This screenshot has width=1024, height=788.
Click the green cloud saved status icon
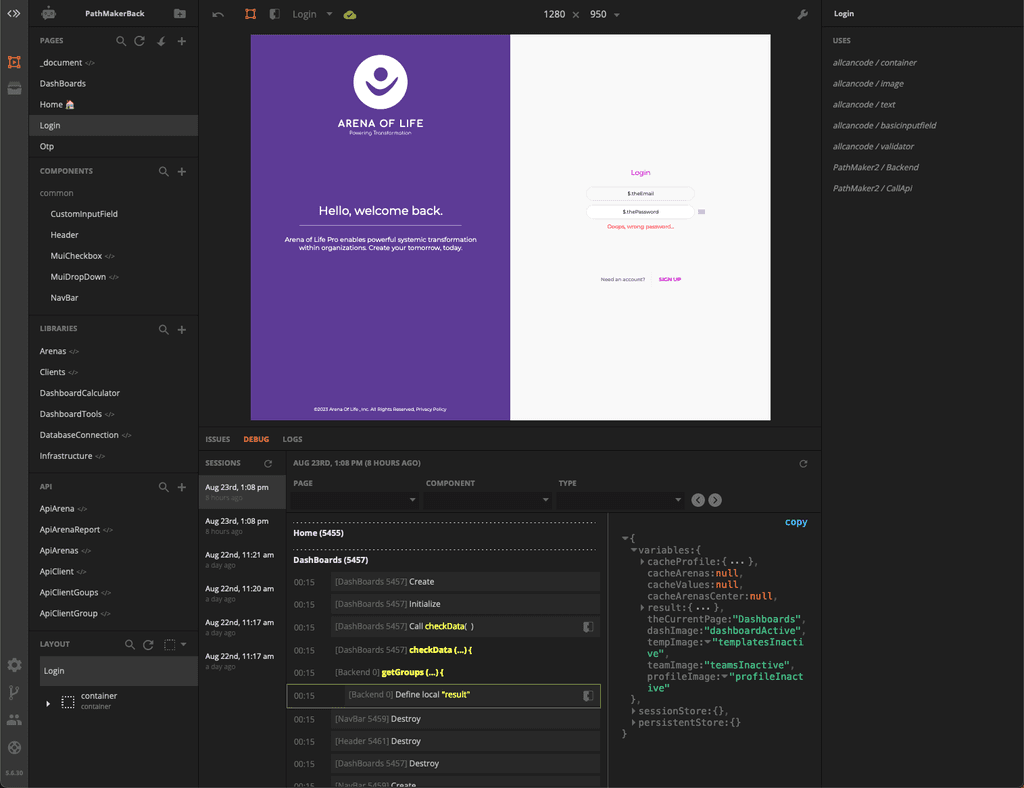[350, 14]
